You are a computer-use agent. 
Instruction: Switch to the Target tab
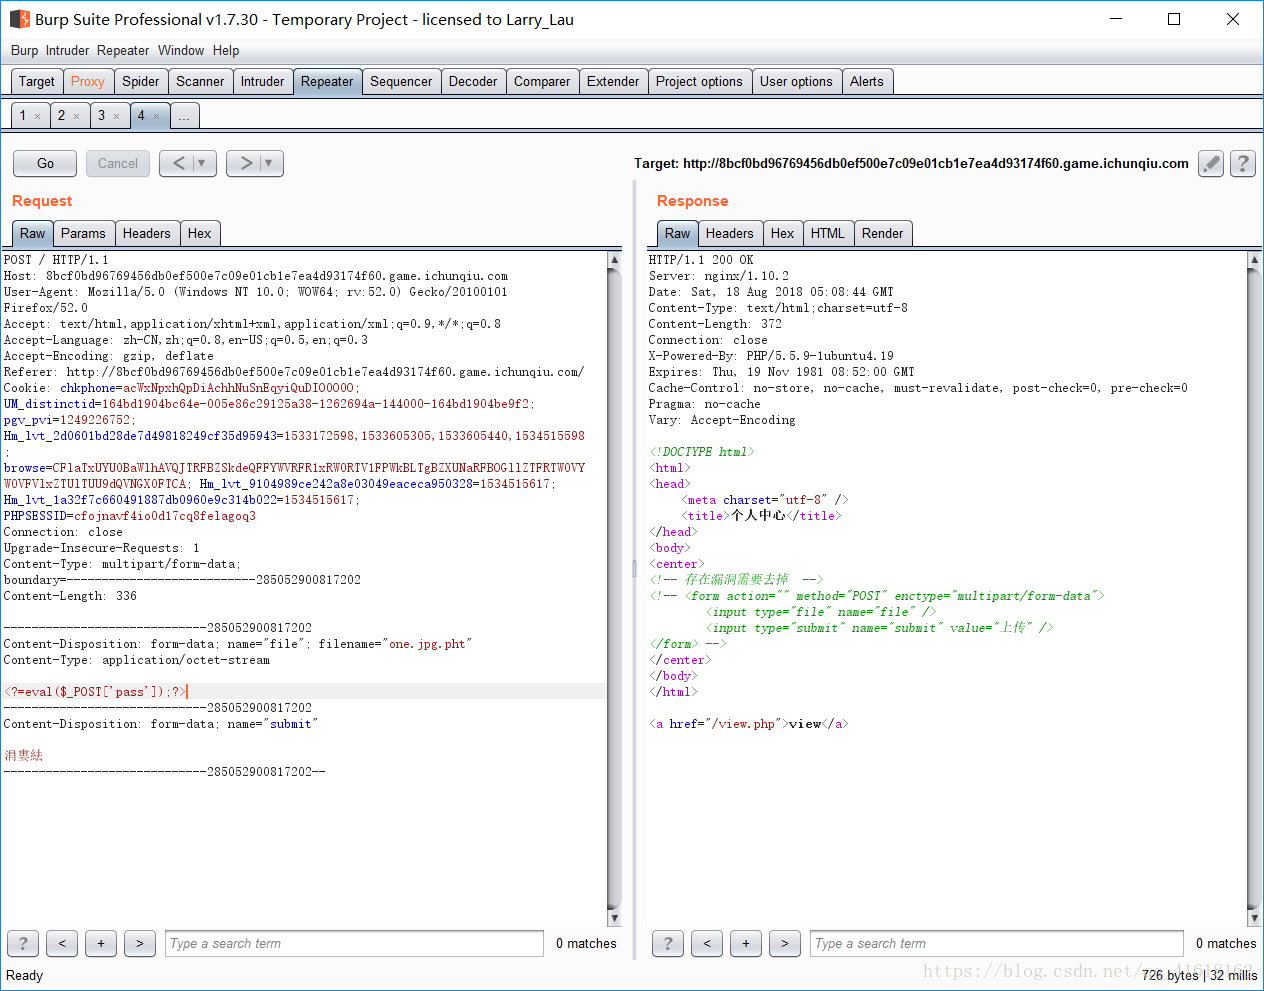click(37, 81)
